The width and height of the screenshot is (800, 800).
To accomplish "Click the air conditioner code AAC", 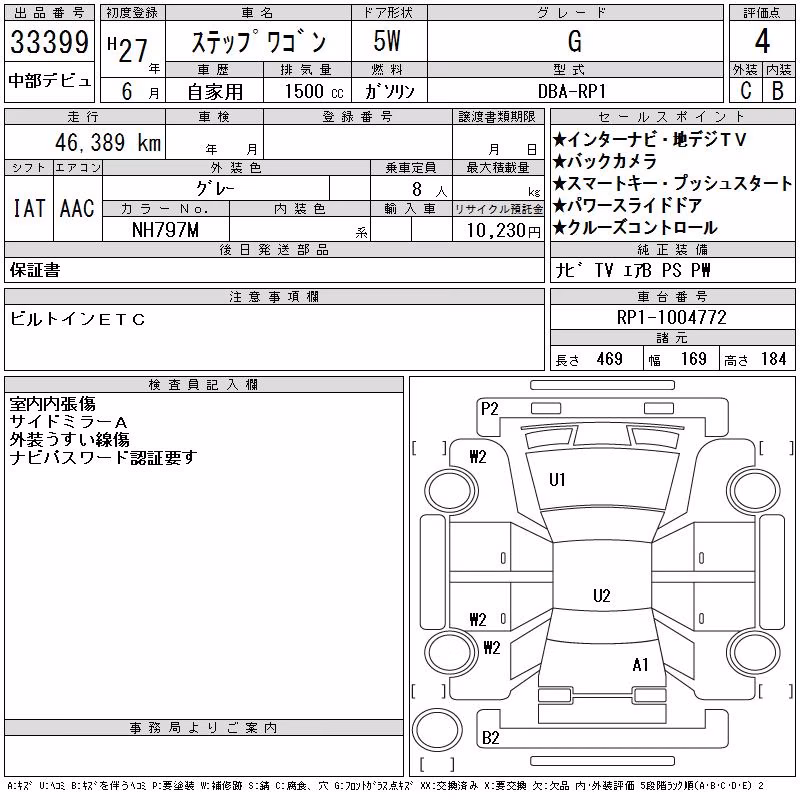I will pyautogui.click(x=77, y=208).
